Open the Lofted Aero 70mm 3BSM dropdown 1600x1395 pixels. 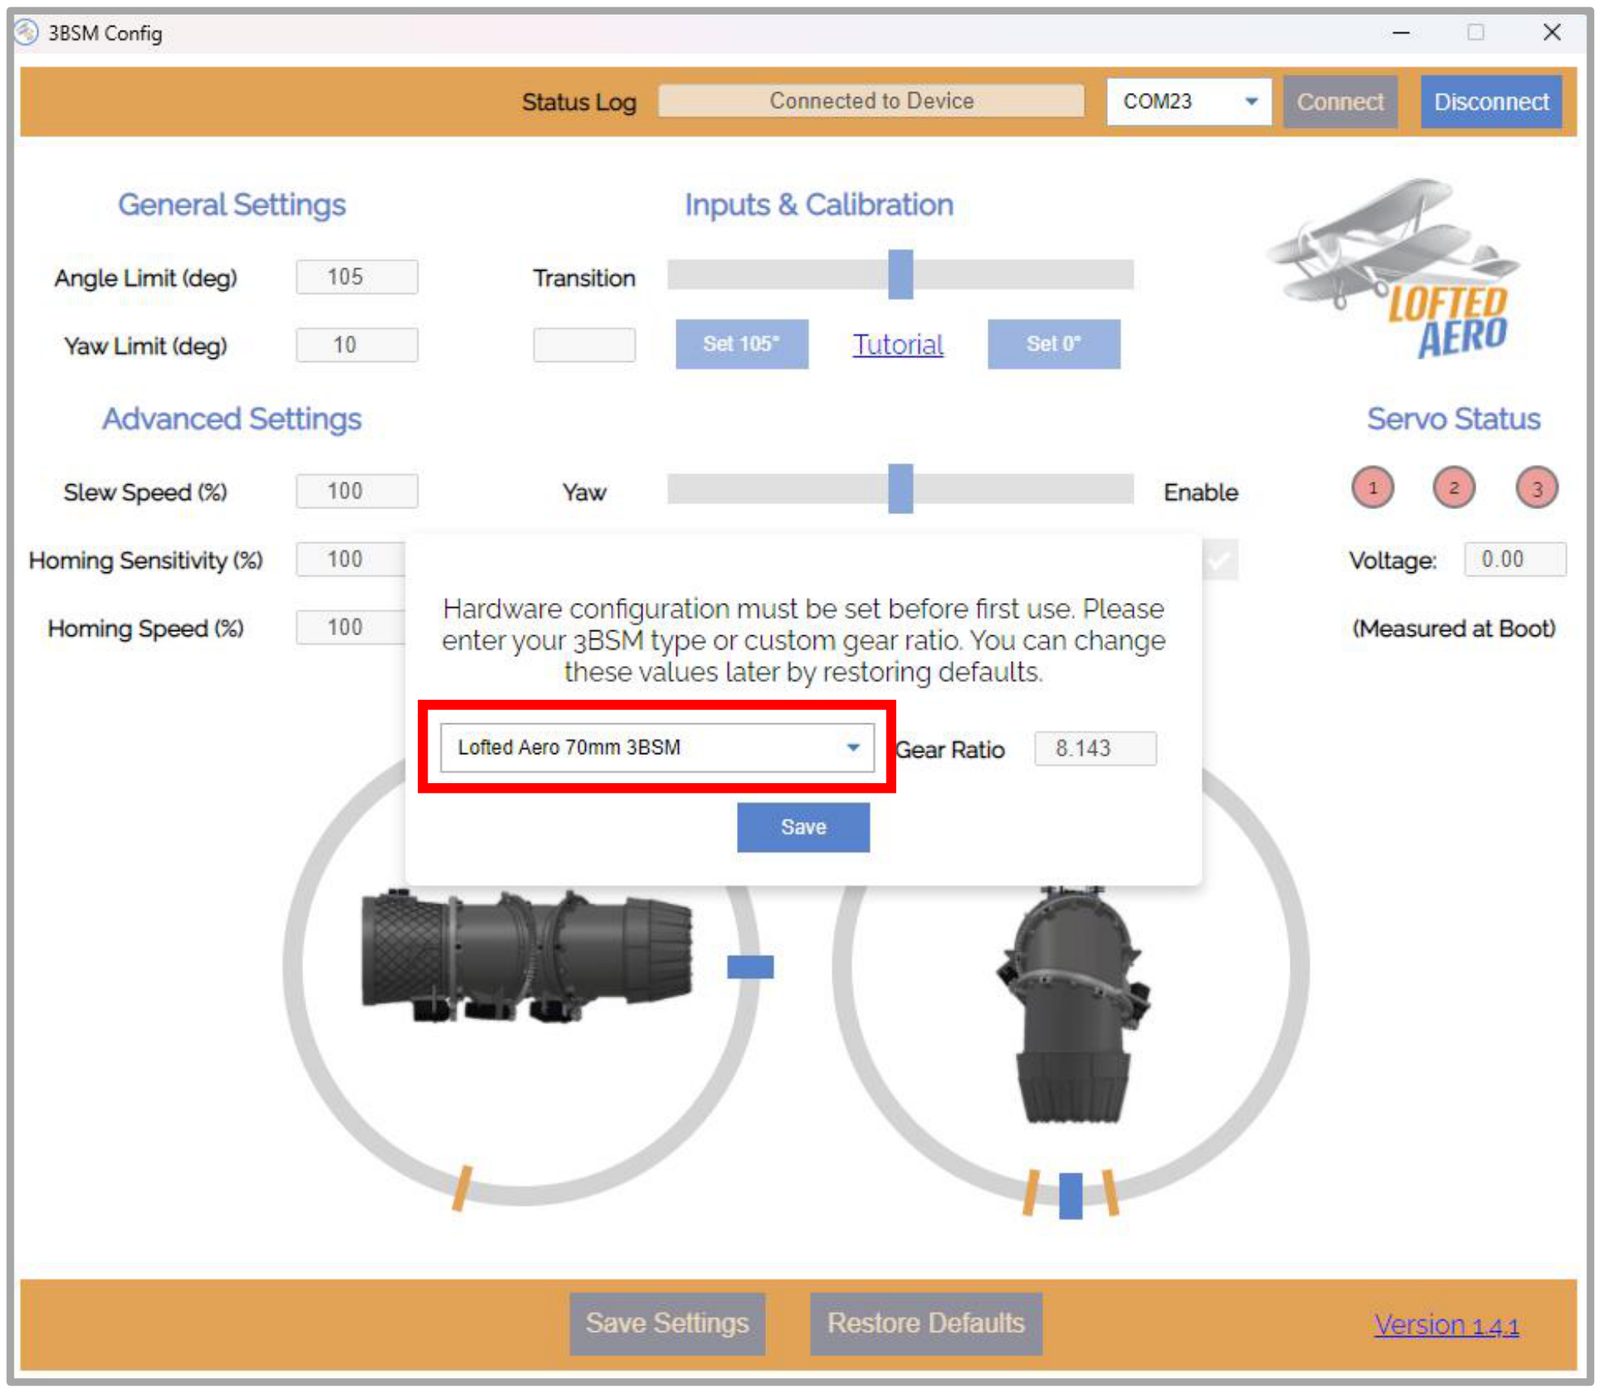pyautogui.click(x=657, y=747)
